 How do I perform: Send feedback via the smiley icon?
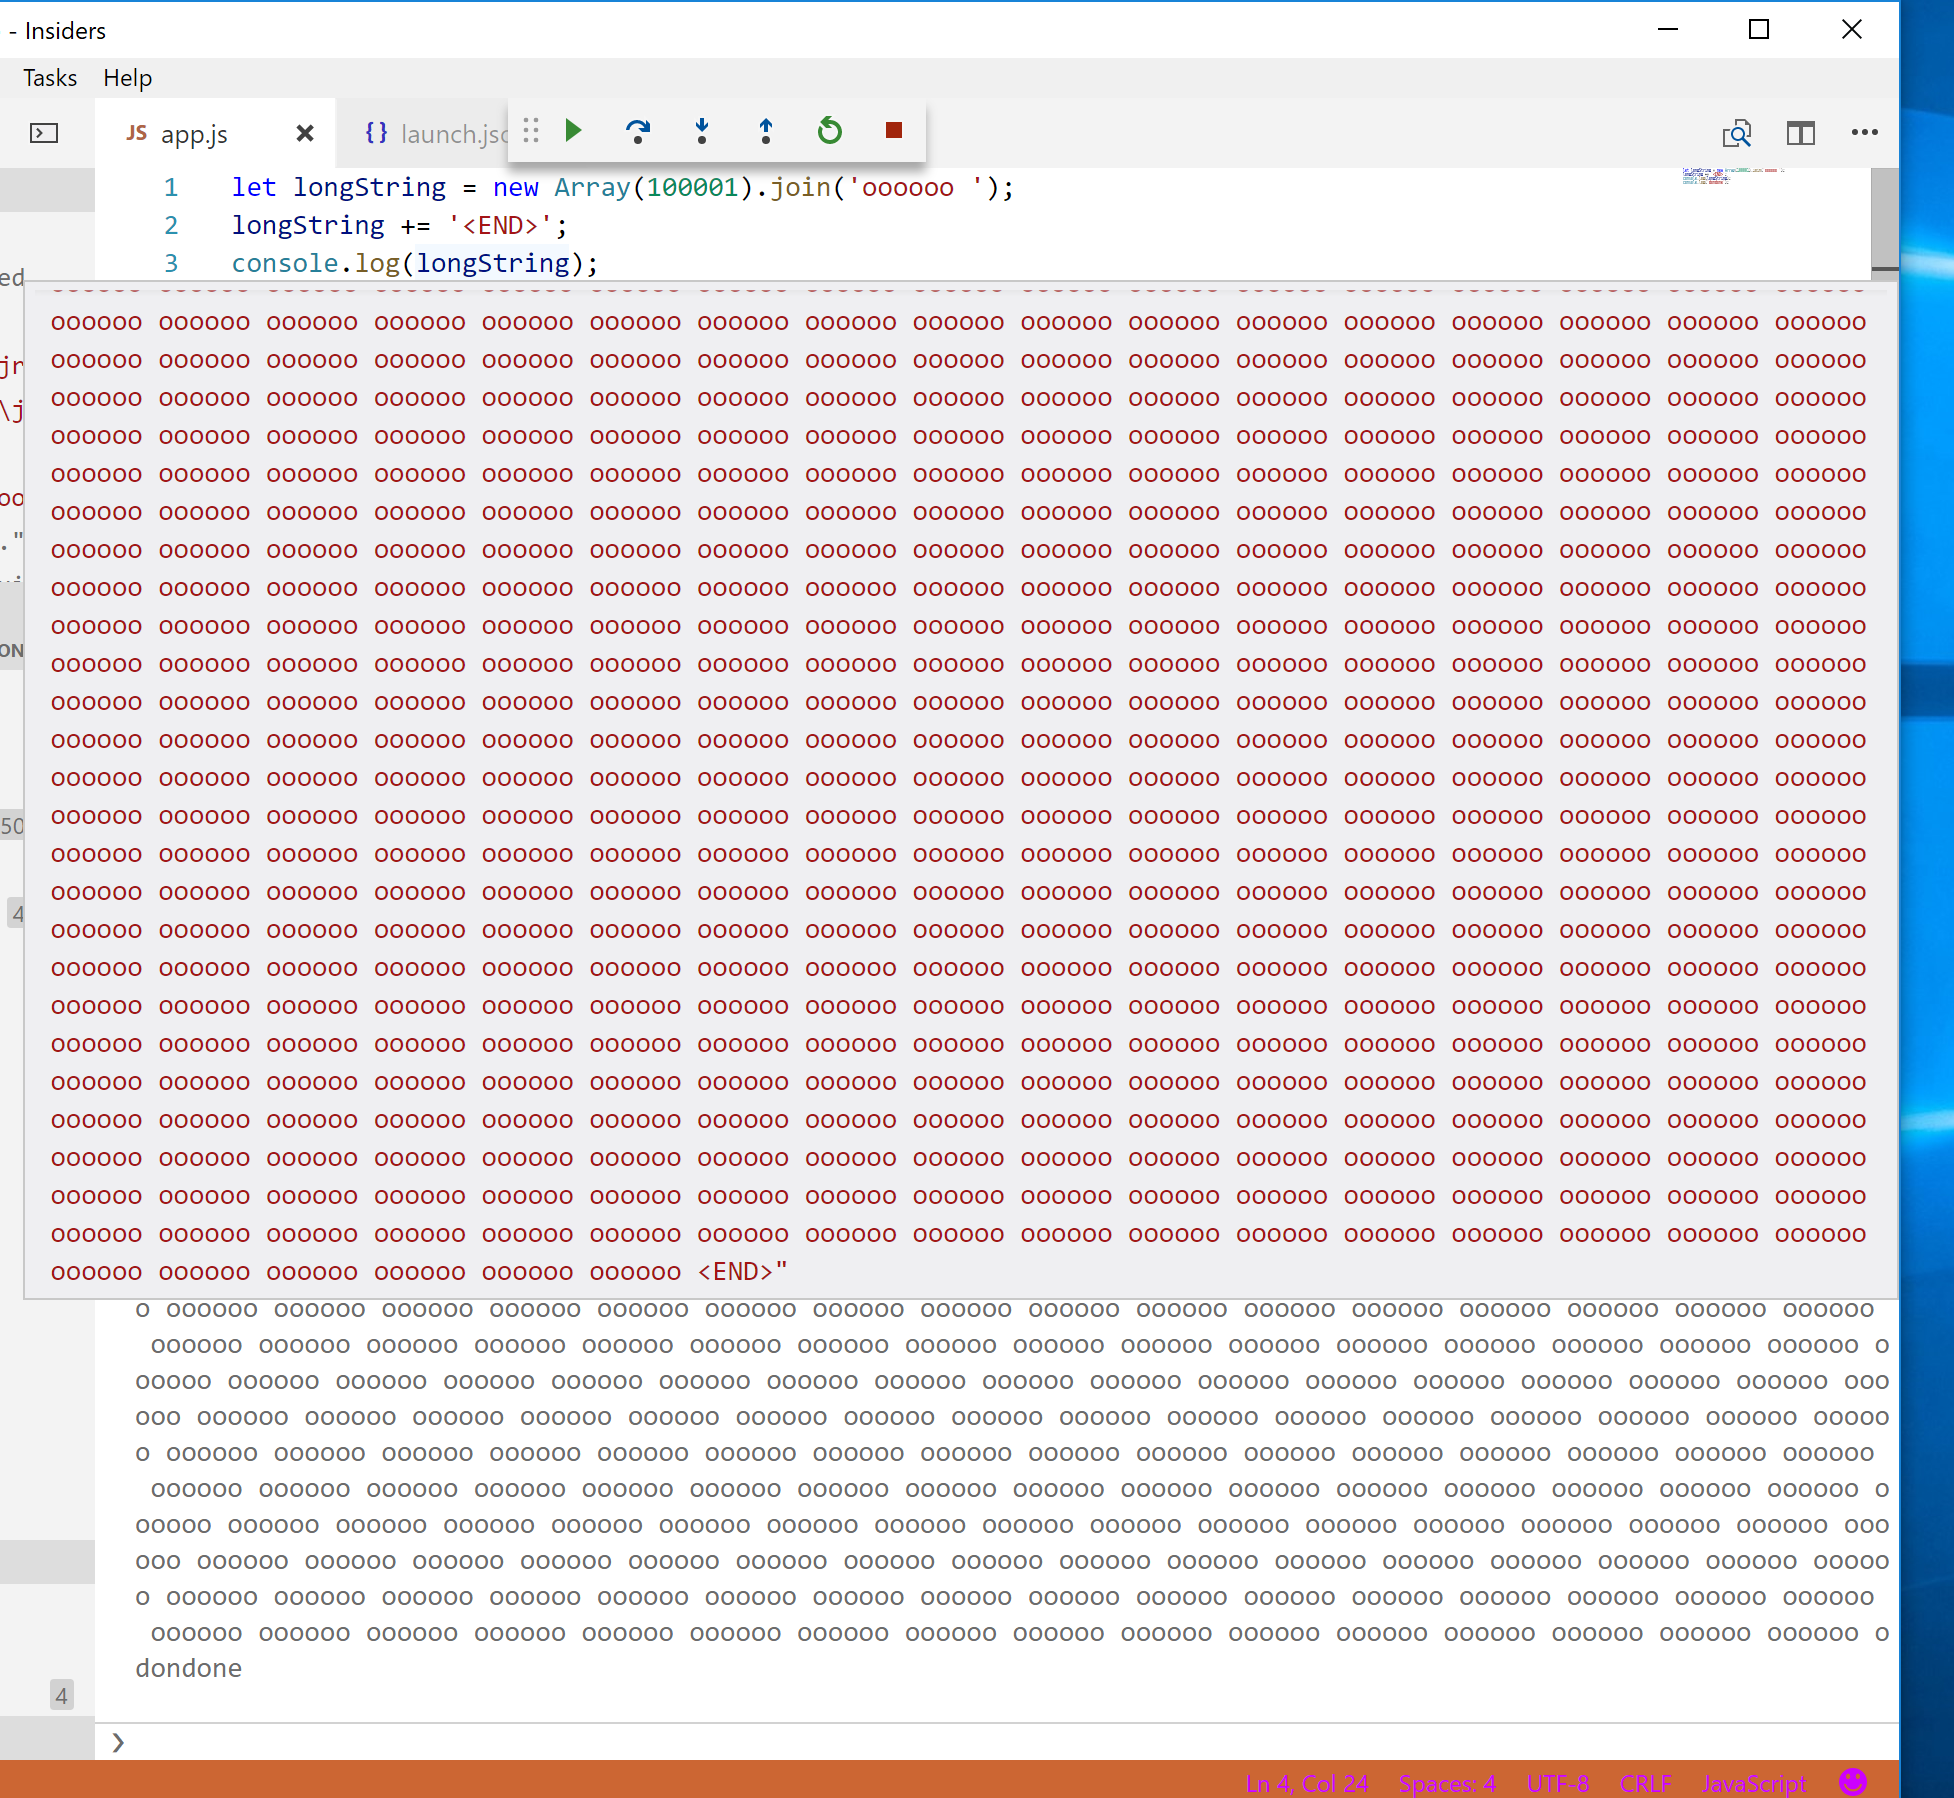(x=1853, y=1783)
